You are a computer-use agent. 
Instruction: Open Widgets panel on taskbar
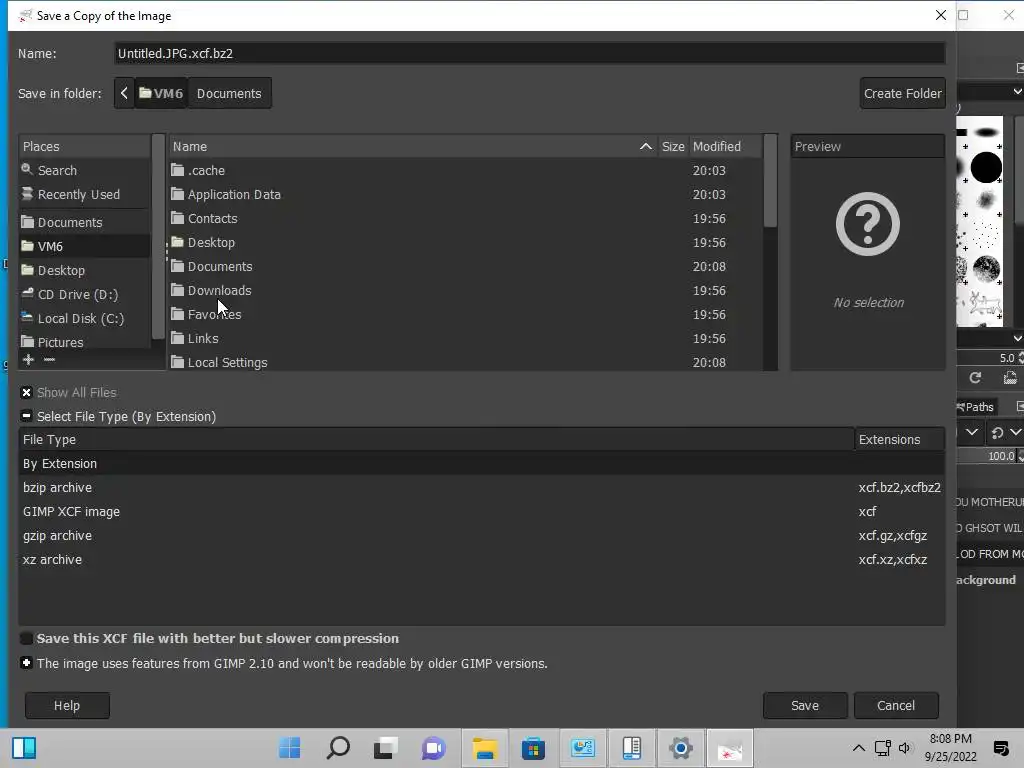click(24, 748)
